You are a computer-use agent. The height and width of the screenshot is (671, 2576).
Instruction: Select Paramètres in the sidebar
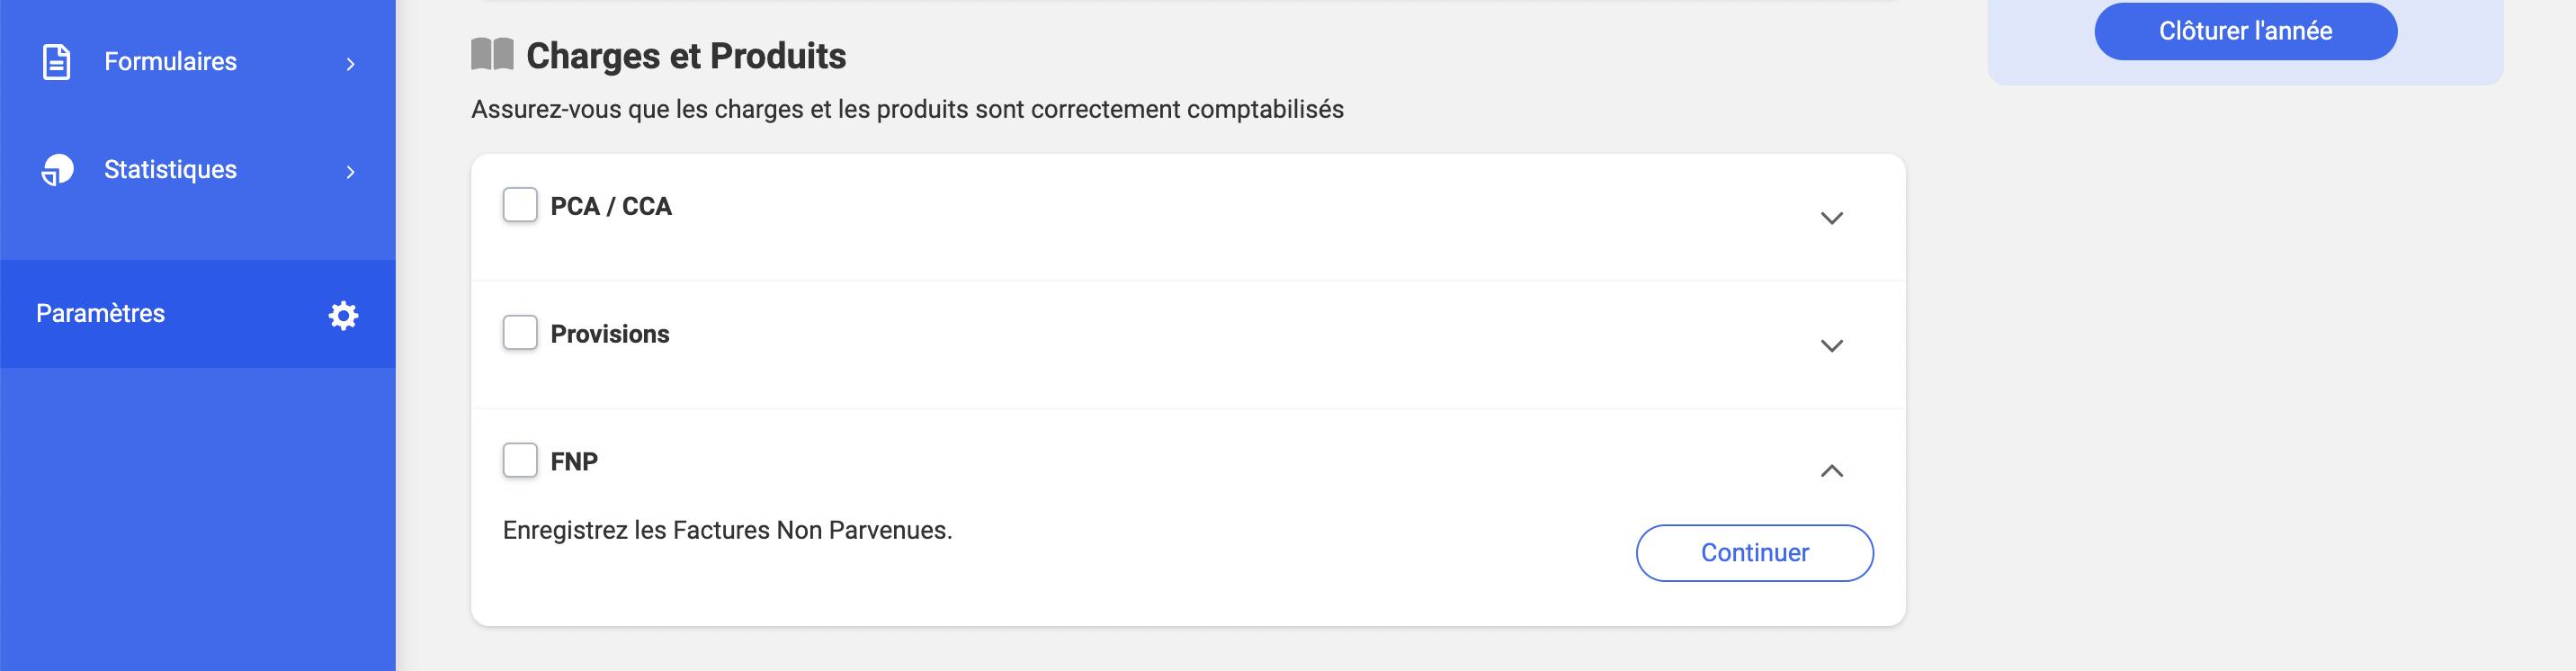coord(198,314)
